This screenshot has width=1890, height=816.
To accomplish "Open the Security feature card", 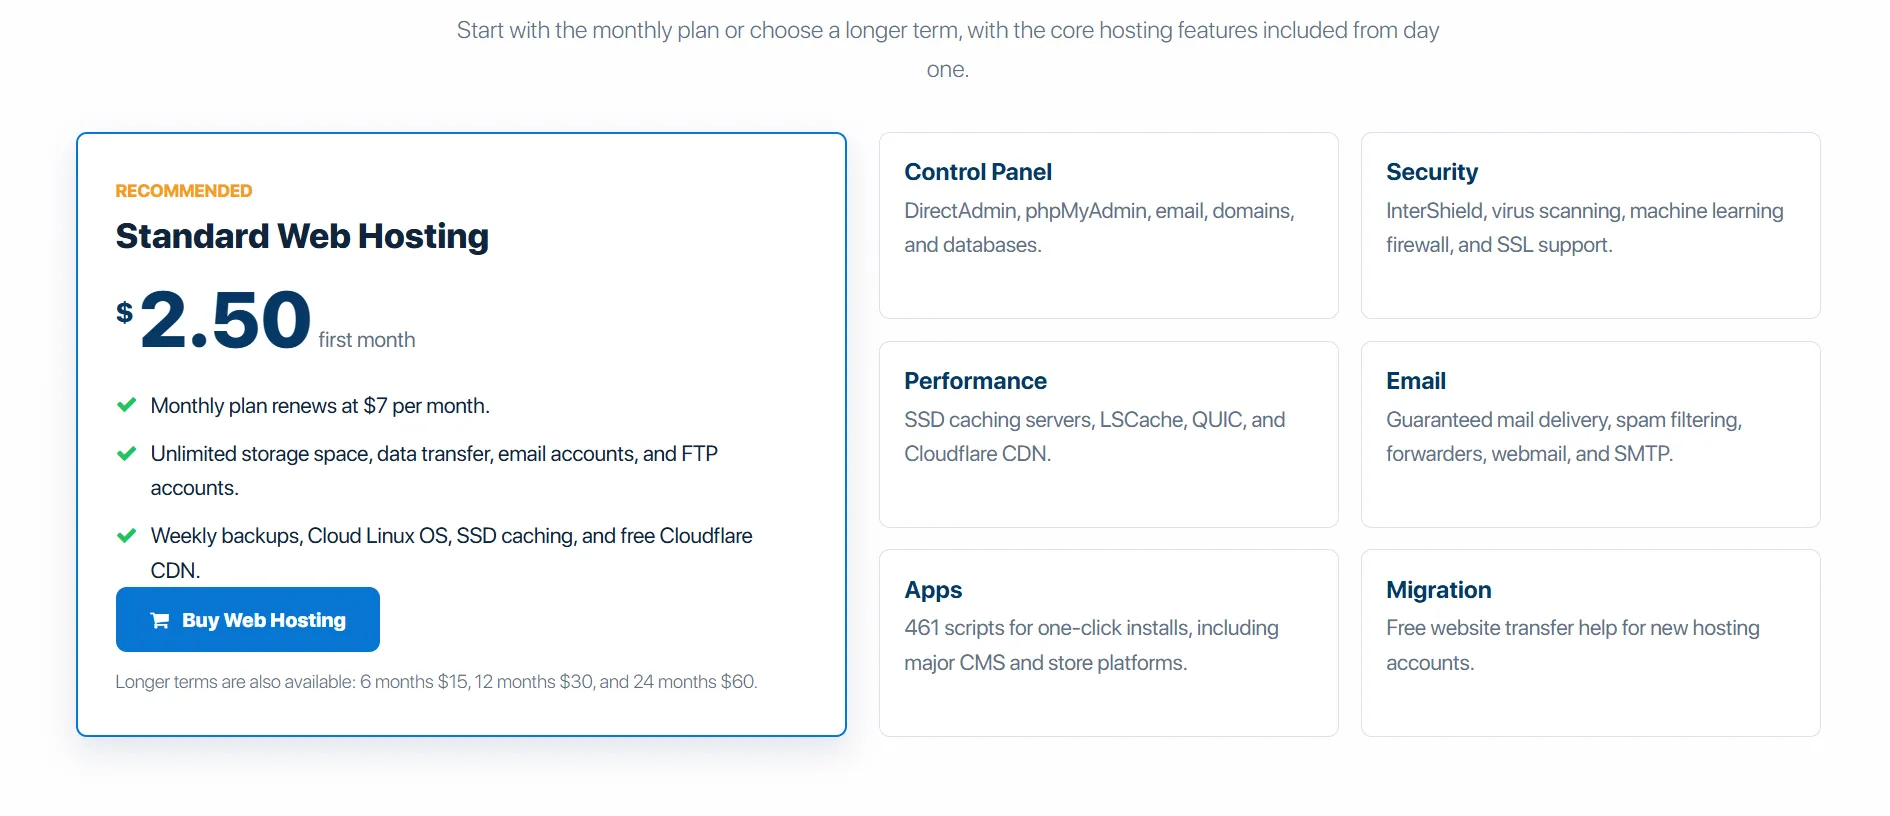I will tap(1590, 226).
